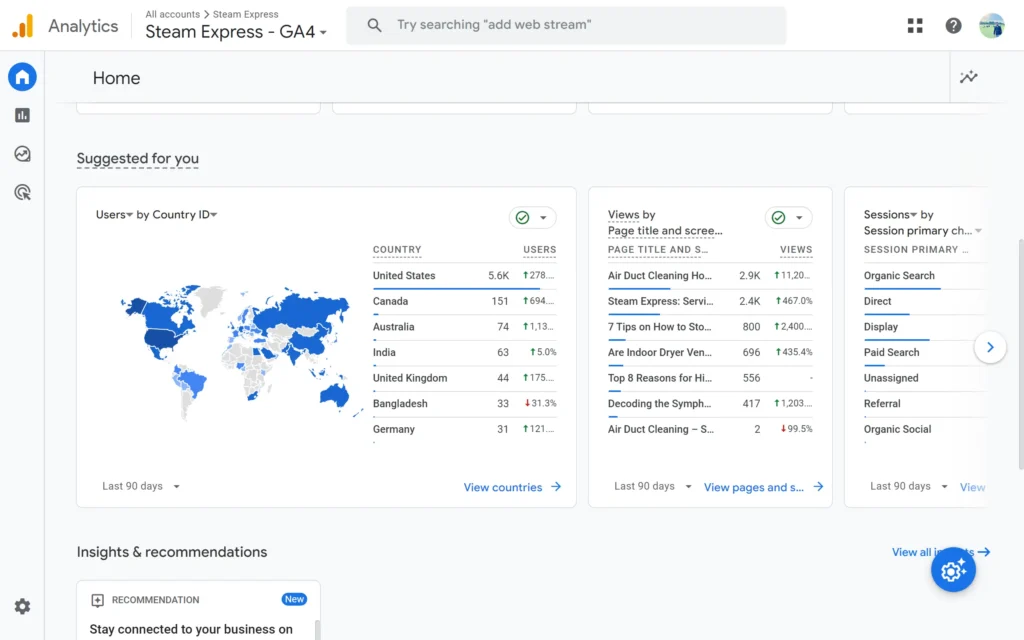Click the next arrow to scroll cards
Screen dimensions: 1024x640
click(990, 348)
